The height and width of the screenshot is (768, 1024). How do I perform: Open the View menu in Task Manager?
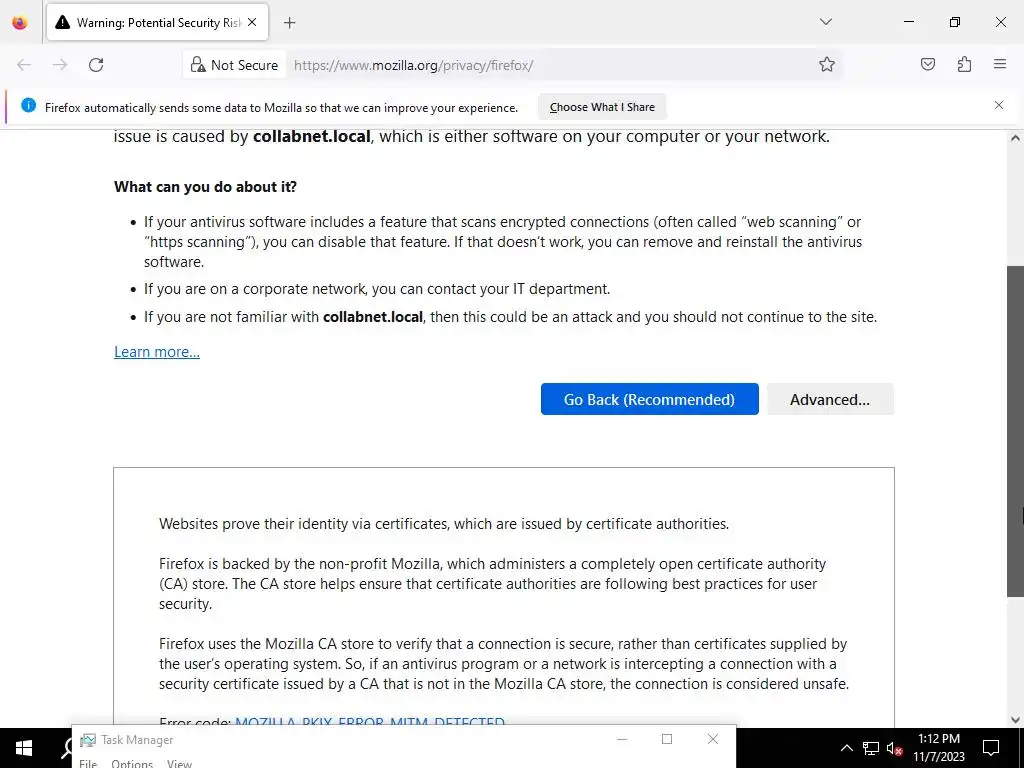tap(179, 763)
